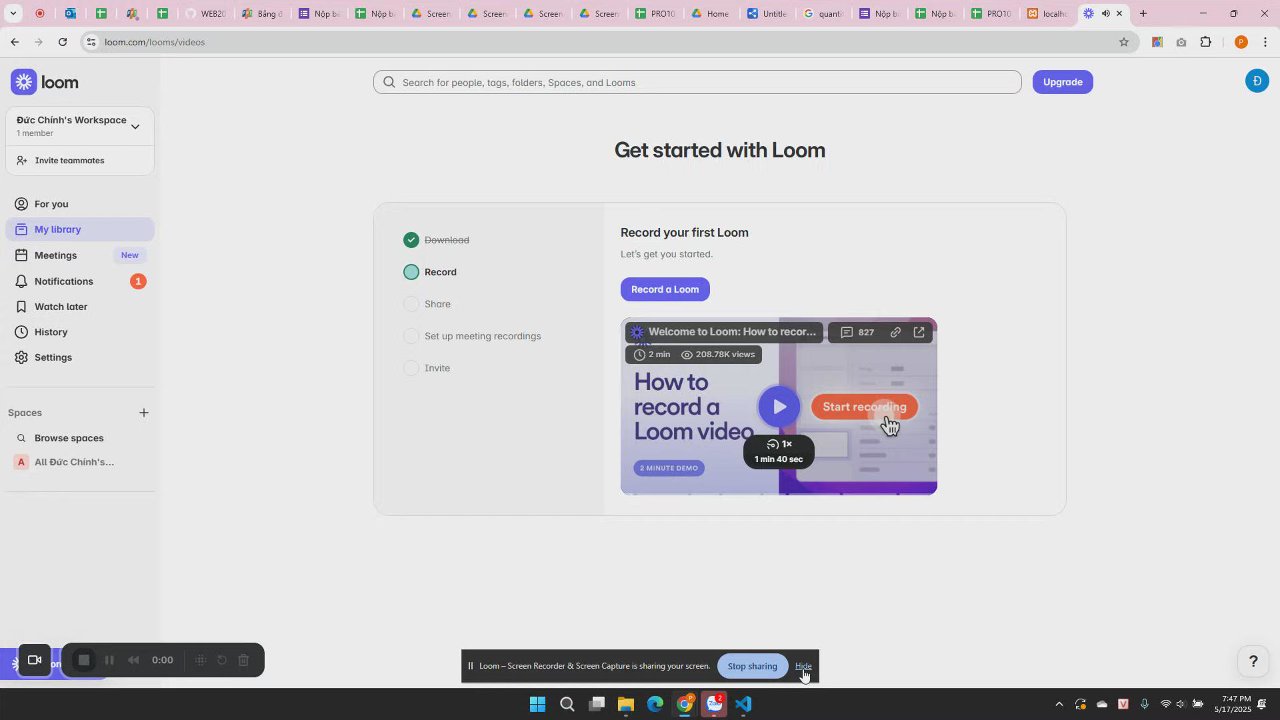1280x720 pixels.
Task: Open the video's 827 comments icon
Action: point(857,332)
